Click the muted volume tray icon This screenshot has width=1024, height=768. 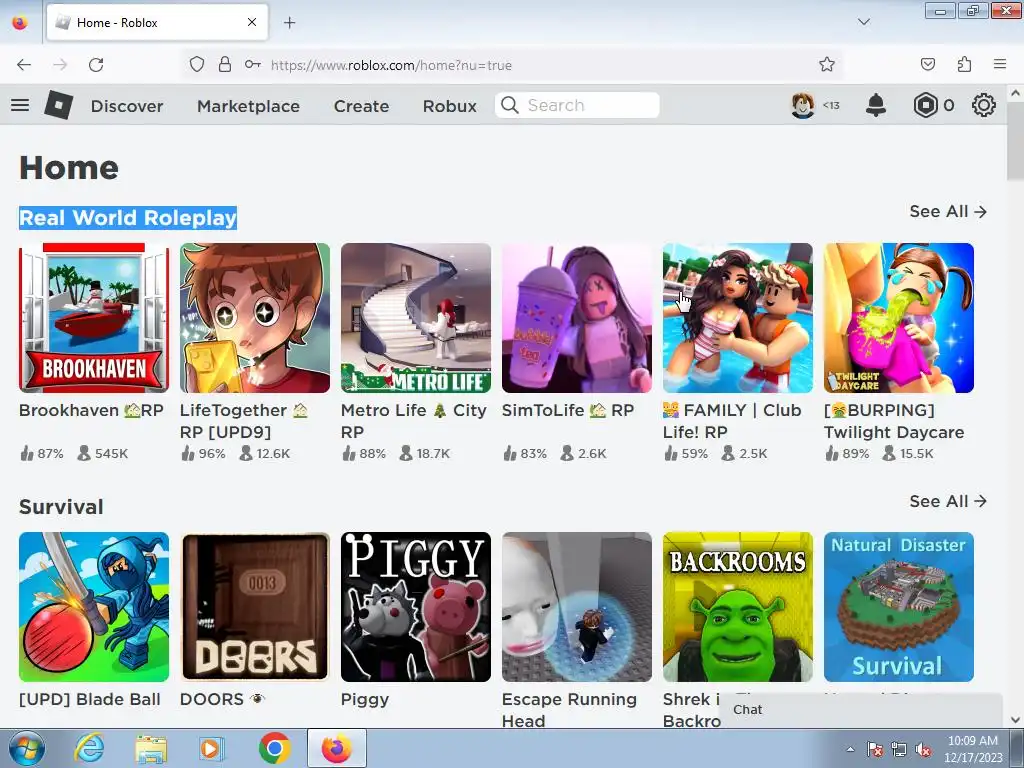923,749
